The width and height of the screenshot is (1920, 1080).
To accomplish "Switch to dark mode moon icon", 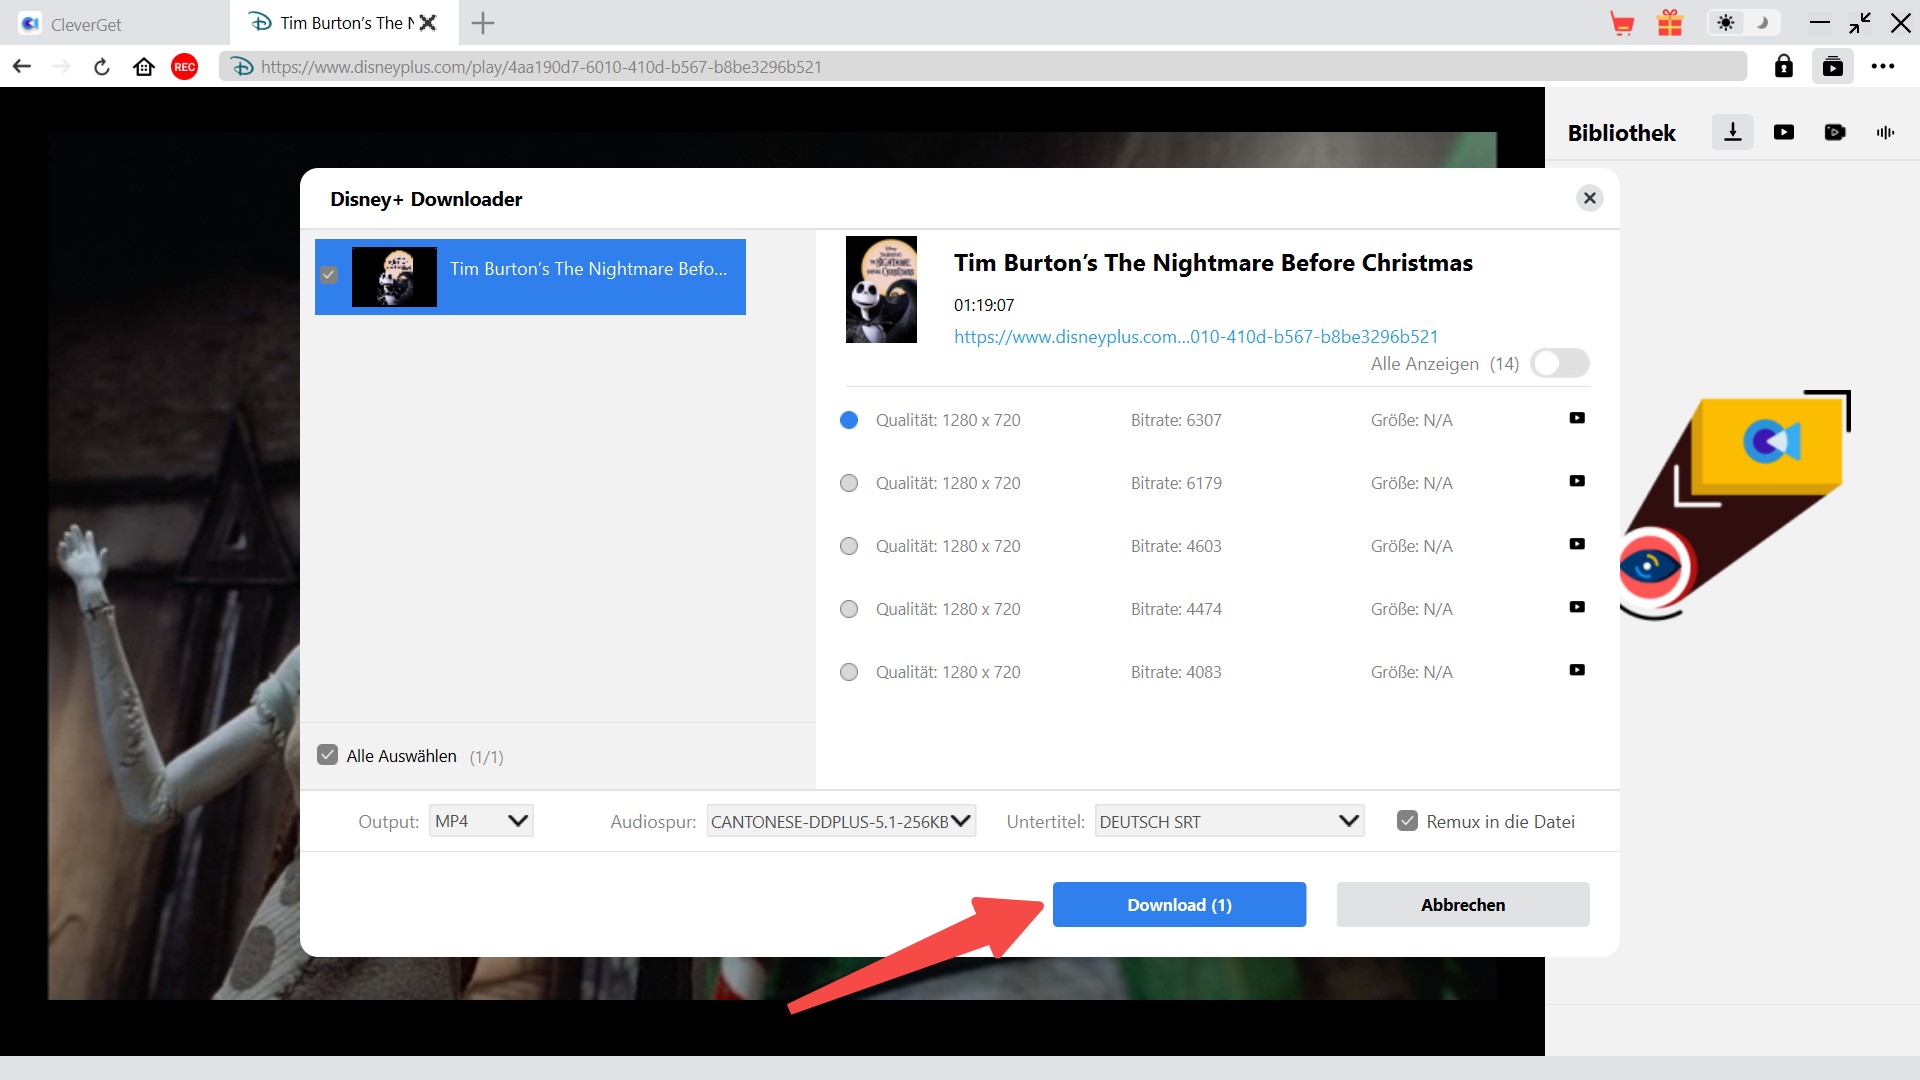I will (x=1762, y=23).
